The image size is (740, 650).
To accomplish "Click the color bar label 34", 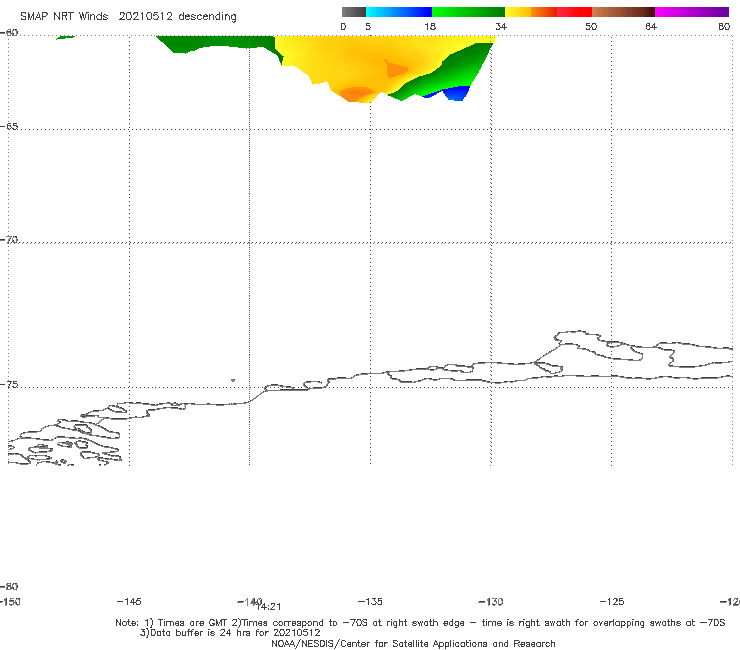I will click(501, 26).
